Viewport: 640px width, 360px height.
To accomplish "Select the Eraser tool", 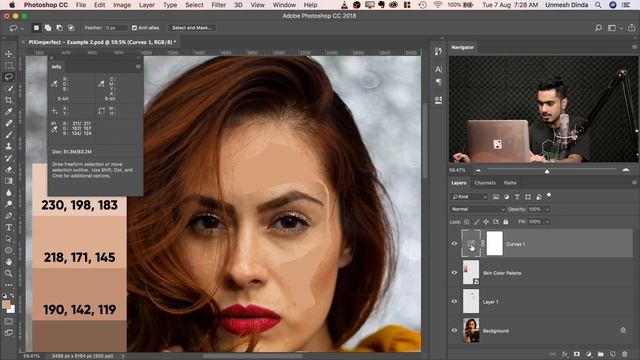I will (9, 169).
